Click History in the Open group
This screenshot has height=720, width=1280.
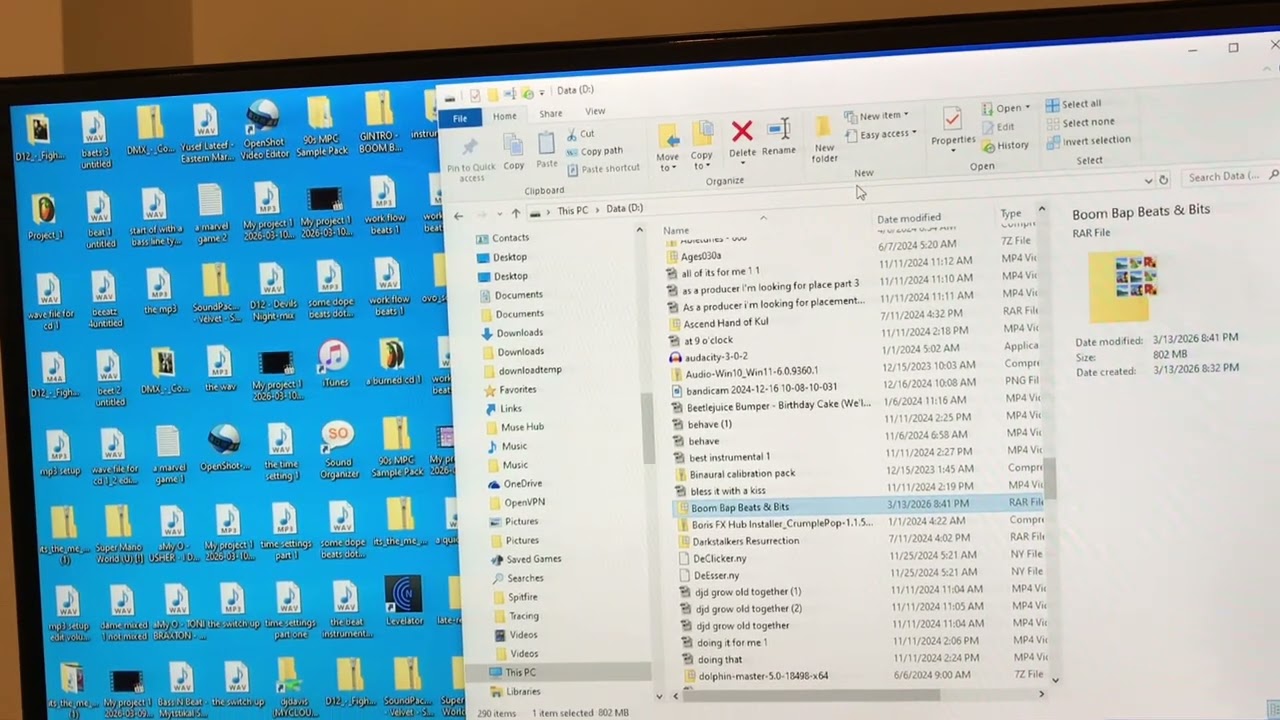[1005, 145]
